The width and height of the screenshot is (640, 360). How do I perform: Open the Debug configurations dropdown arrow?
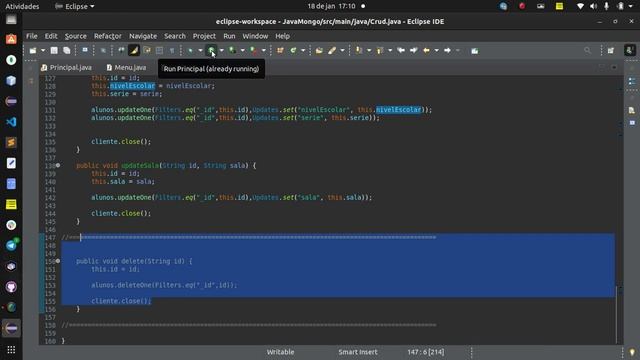click(200, 51)
